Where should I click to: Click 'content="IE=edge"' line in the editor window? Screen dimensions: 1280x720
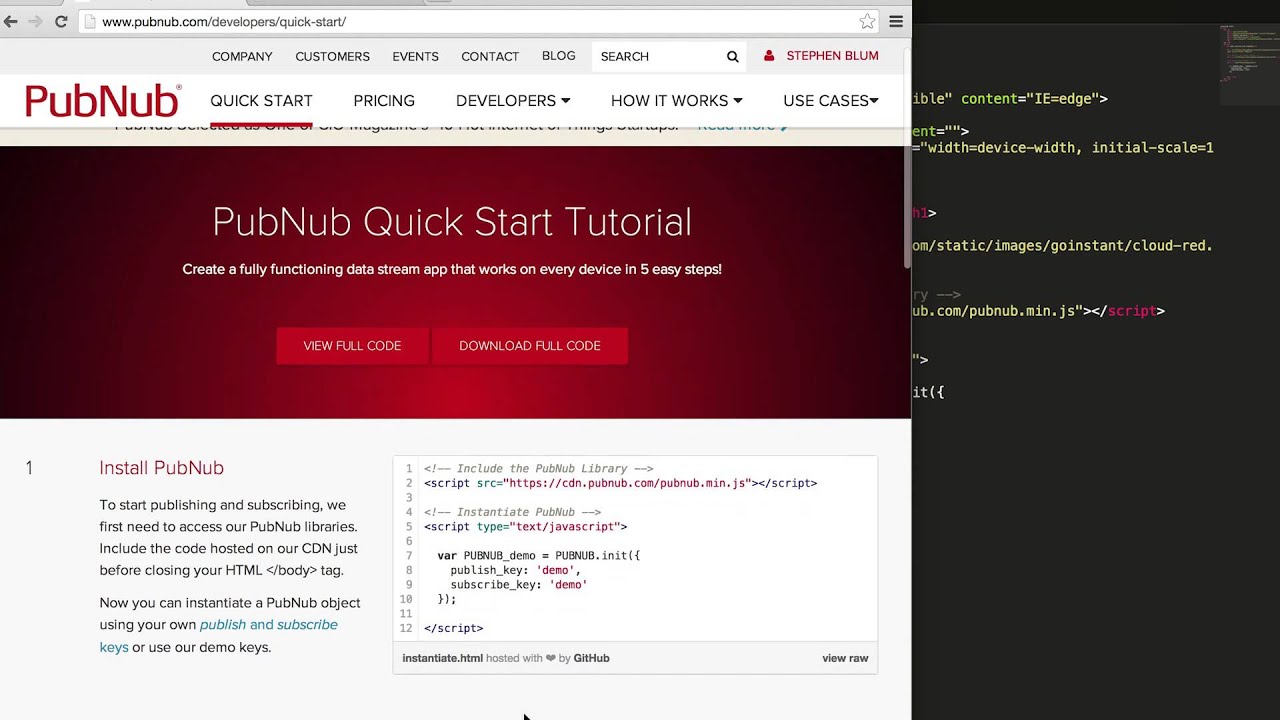pos(1010,99)
